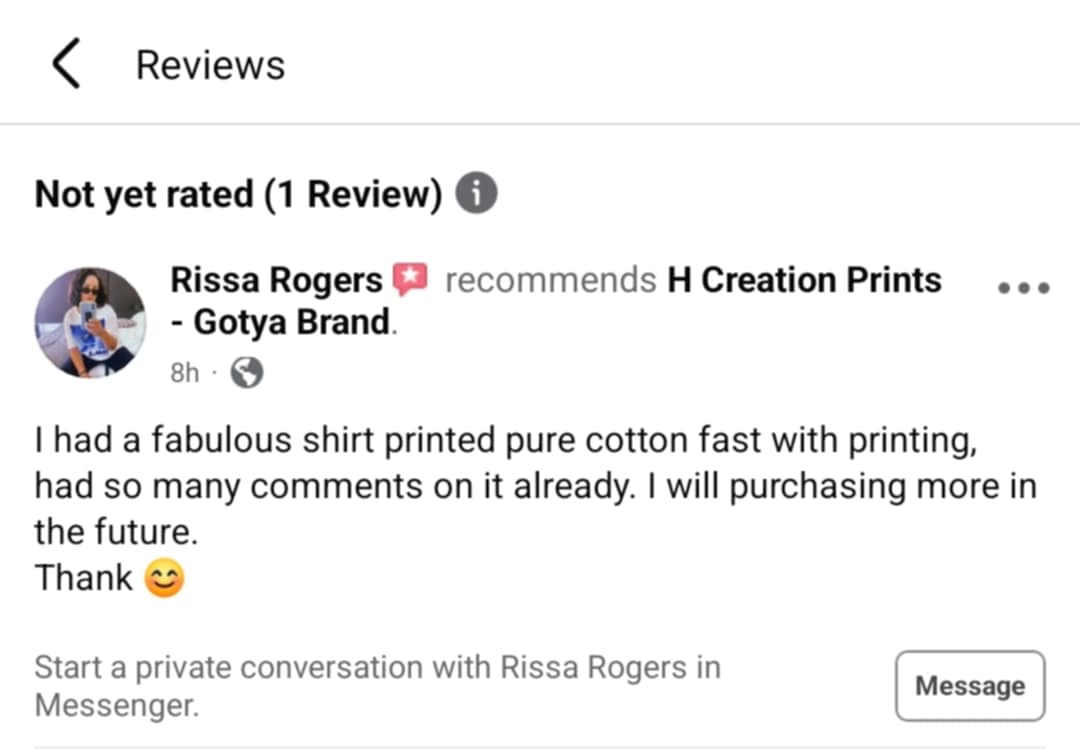Click the 8h review timestamp
This screenshot has width=1080, height=750.
tap(184, 373)
